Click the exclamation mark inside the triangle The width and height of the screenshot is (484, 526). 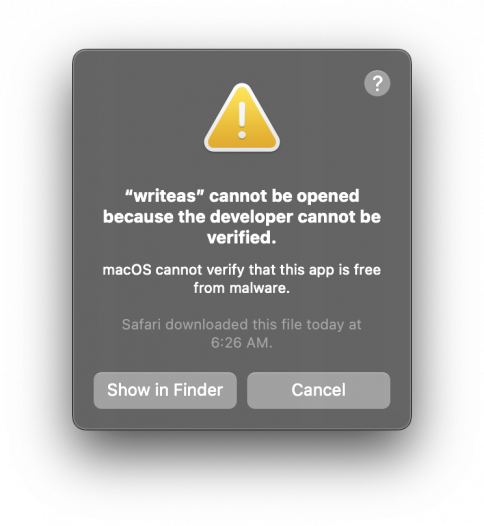[242, 120]
